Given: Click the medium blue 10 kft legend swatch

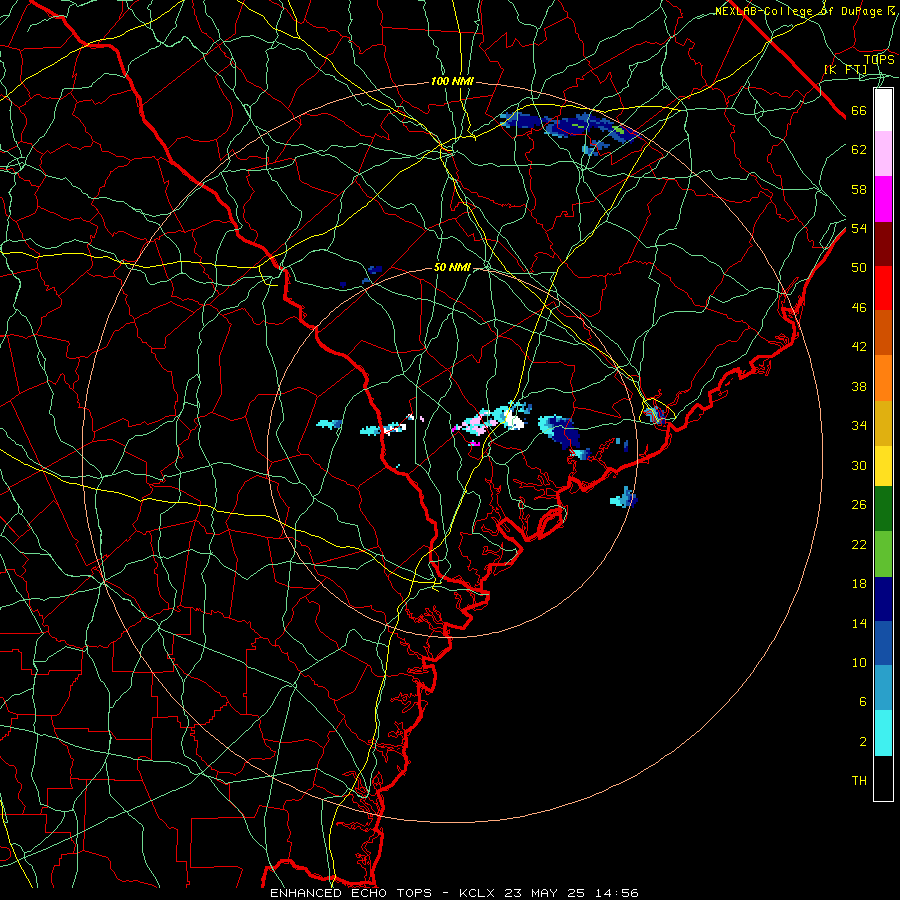Looking at the screenshot, I should pos(883,643).
